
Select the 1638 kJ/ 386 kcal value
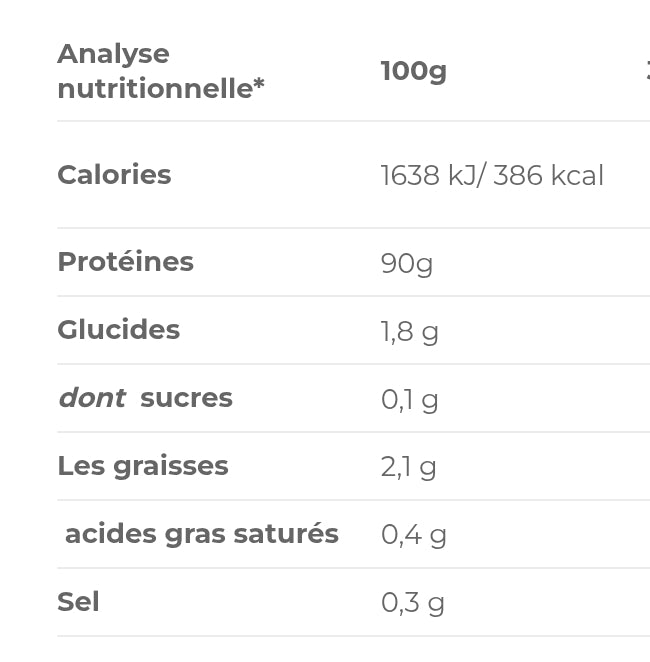point(492,175)
